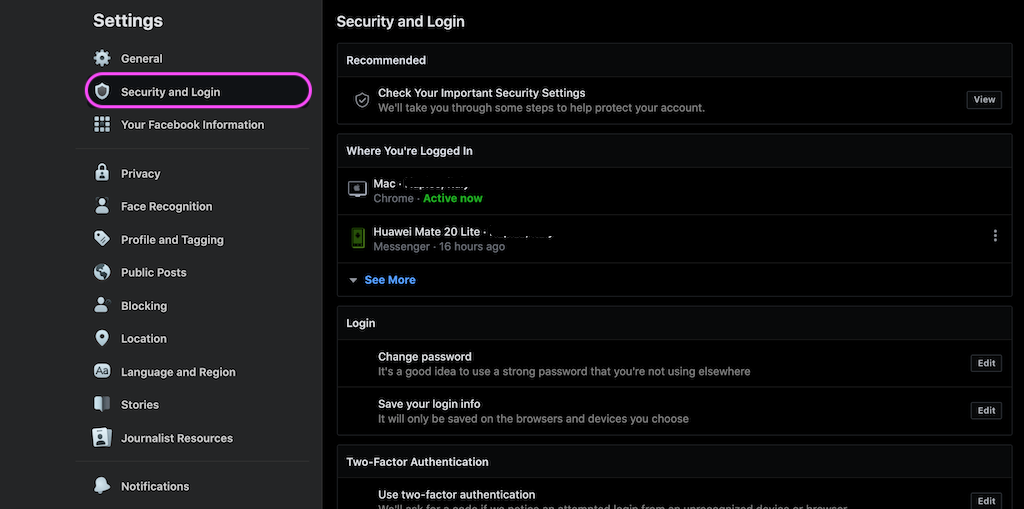Click the Your Facebook Information grid icon
The height and width of the screenshot is (509, 1024).
(102, 124)
